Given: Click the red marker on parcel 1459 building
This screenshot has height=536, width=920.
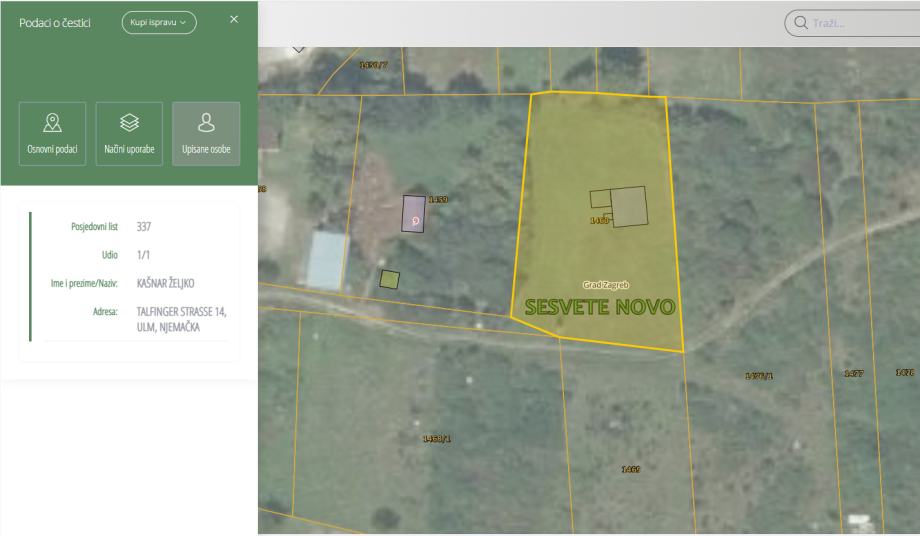Looking at the screenshot, I should tap(415, 220).
